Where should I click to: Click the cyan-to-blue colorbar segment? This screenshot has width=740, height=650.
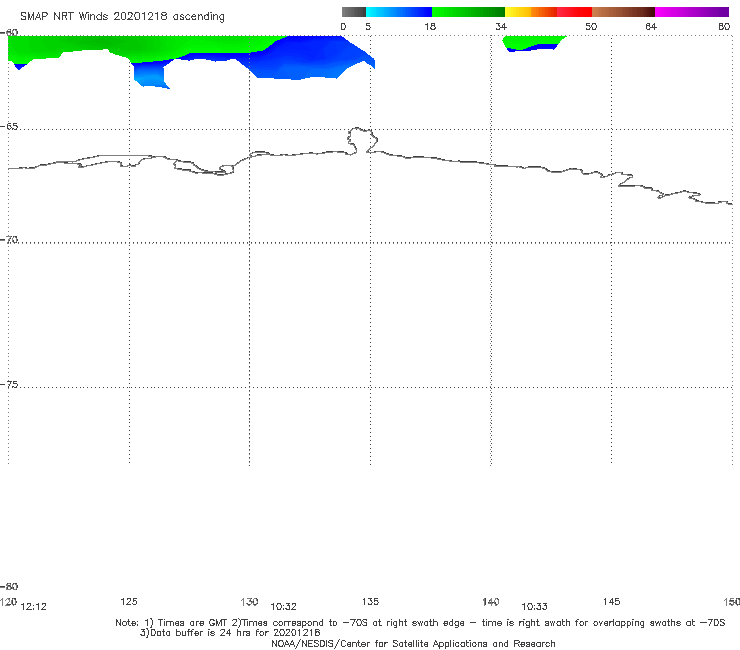tap(399, 12)
